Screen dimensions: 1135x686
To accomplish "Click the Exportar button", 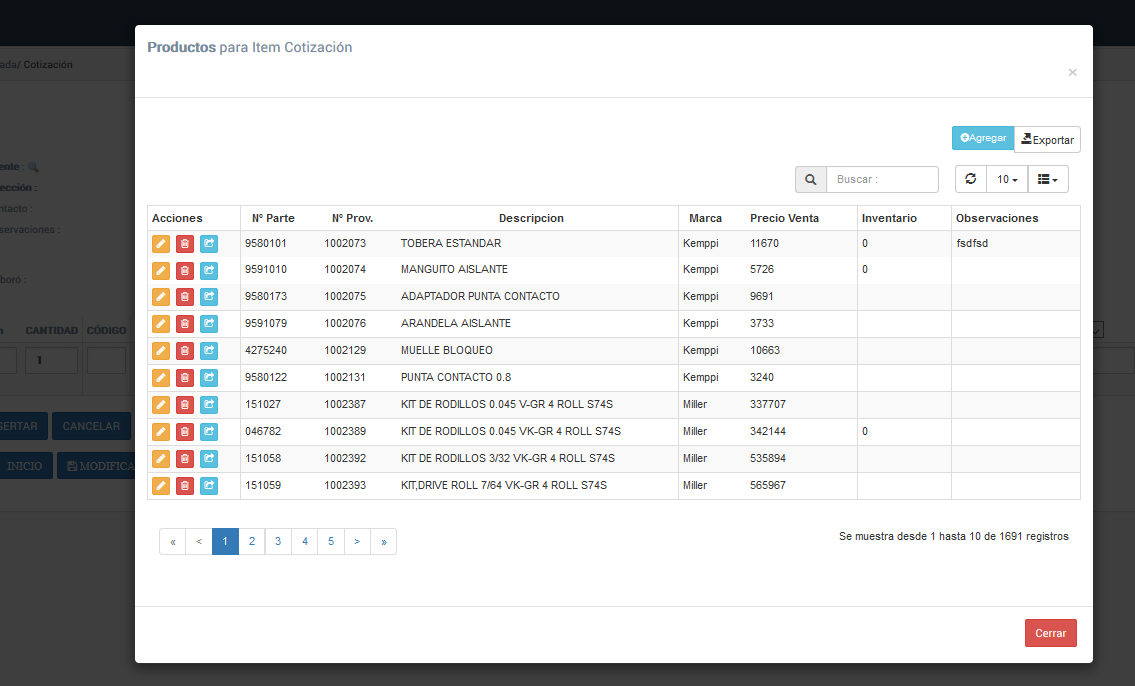I will click(x=1047, y=140).
